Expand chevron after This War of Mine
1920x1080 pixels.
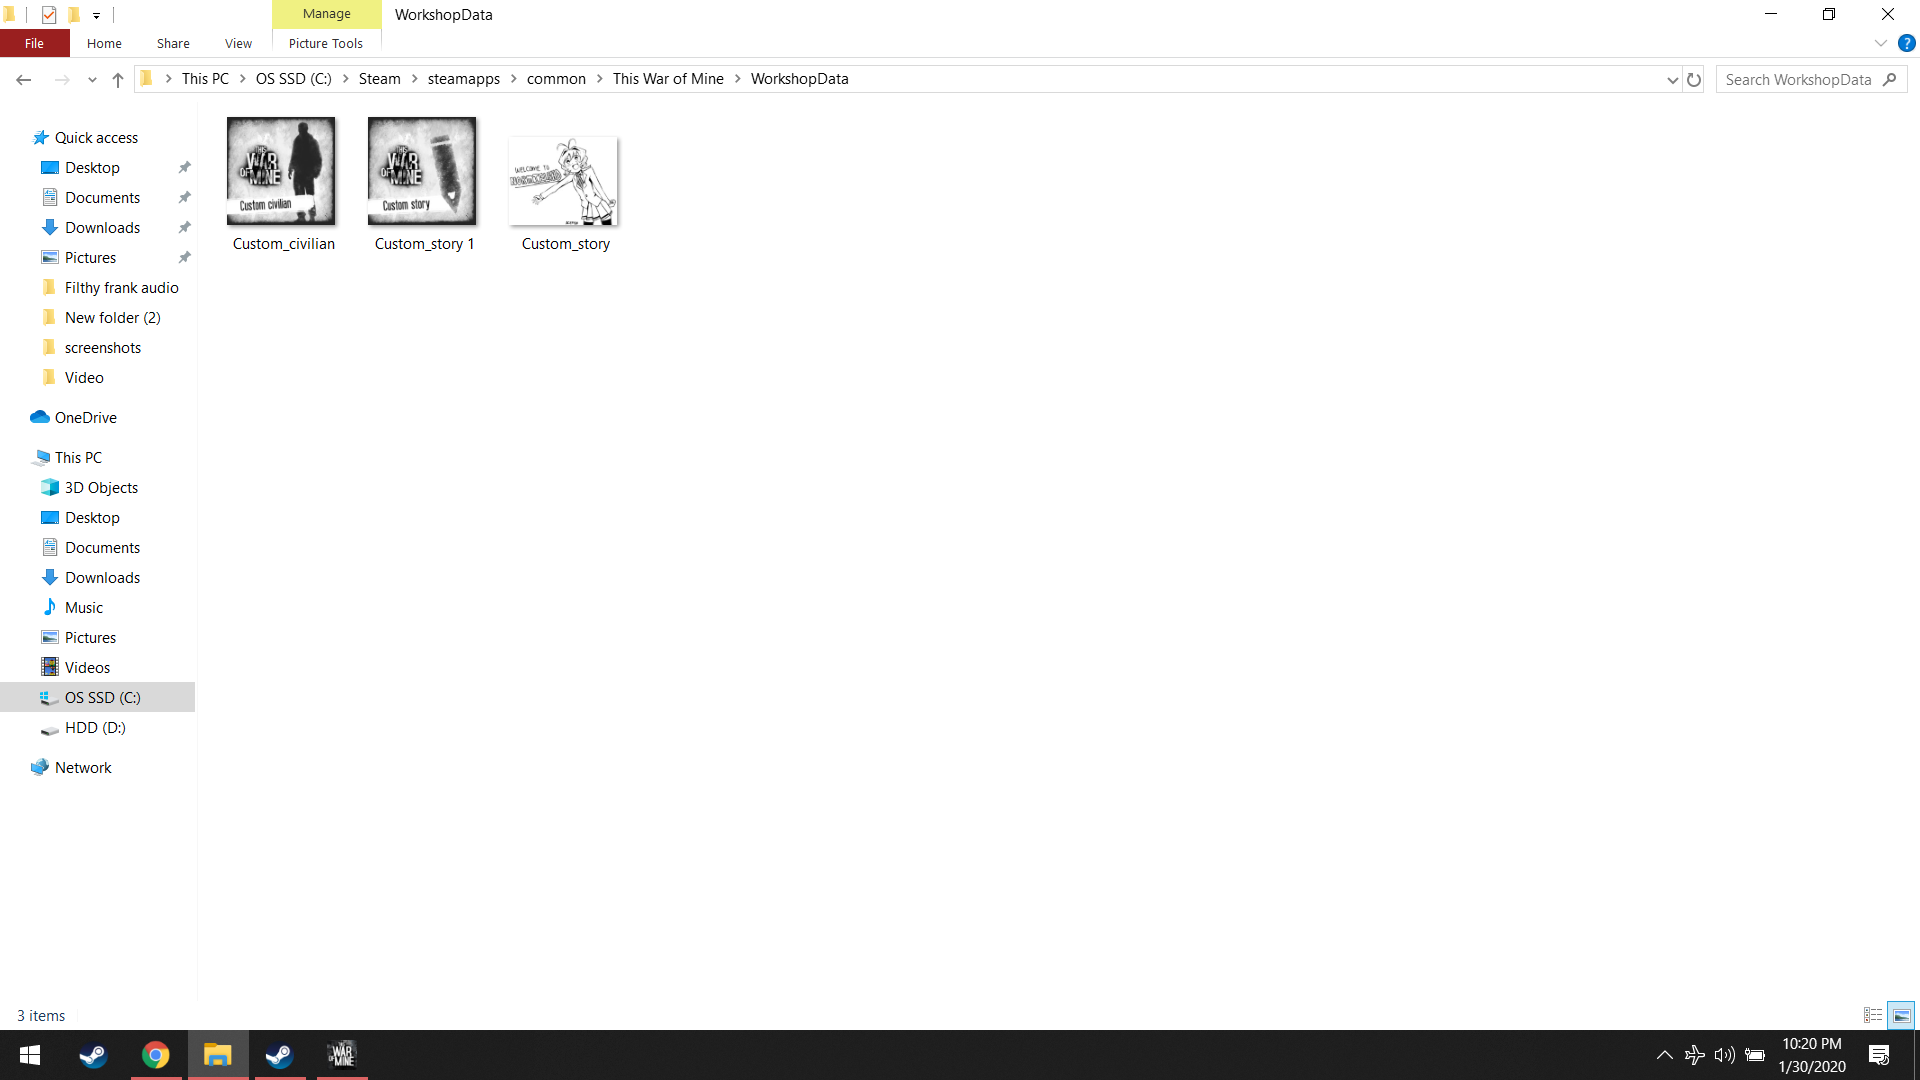coord(737,79)
